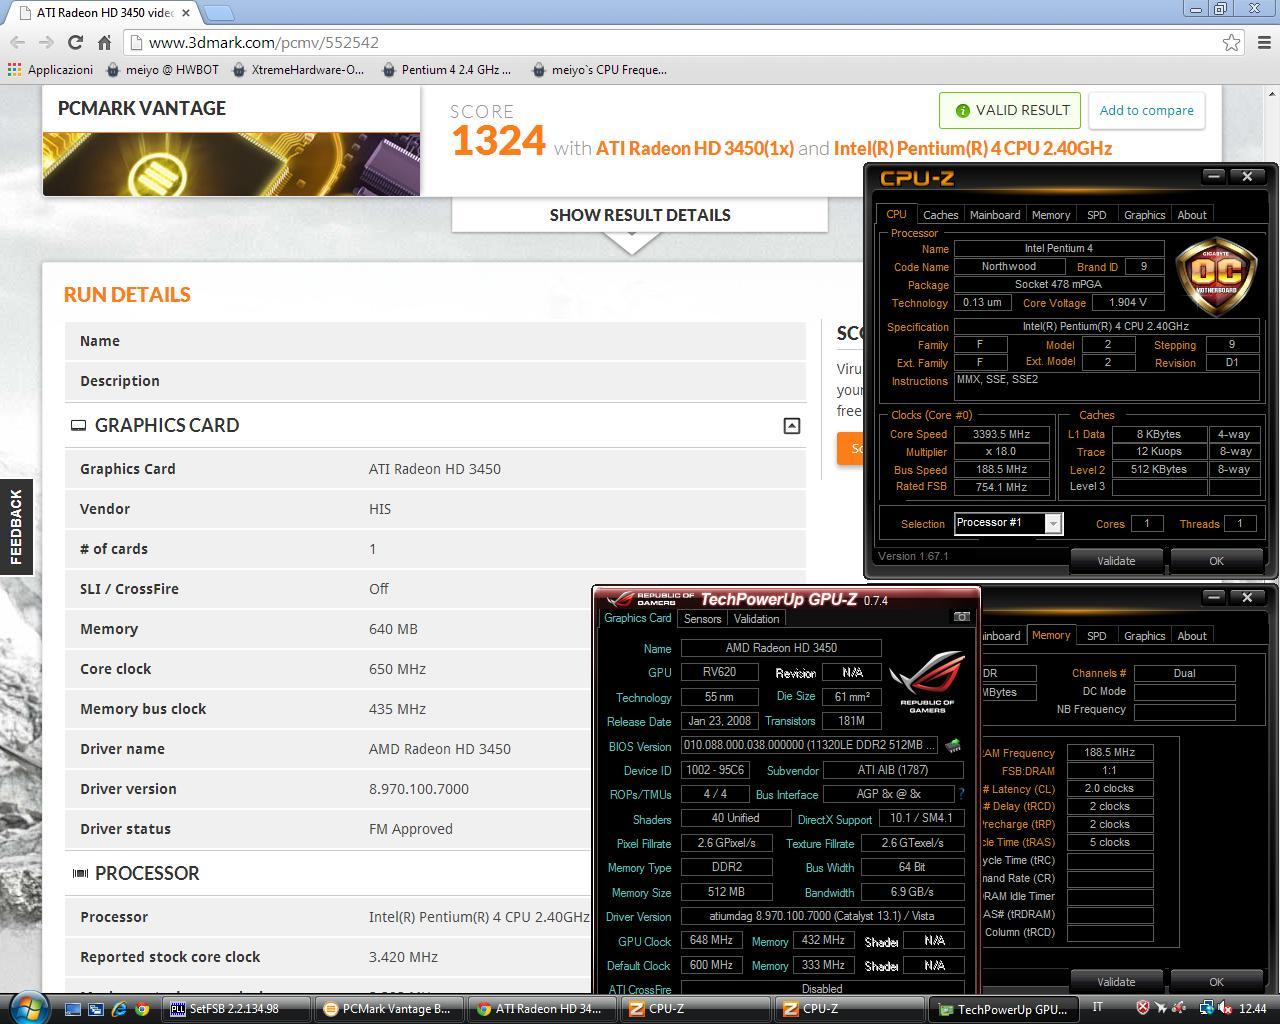This screenshot has width=1280, height=1024.
Task: Collapse the Graphics Card section
Action: tap(791, 426)
